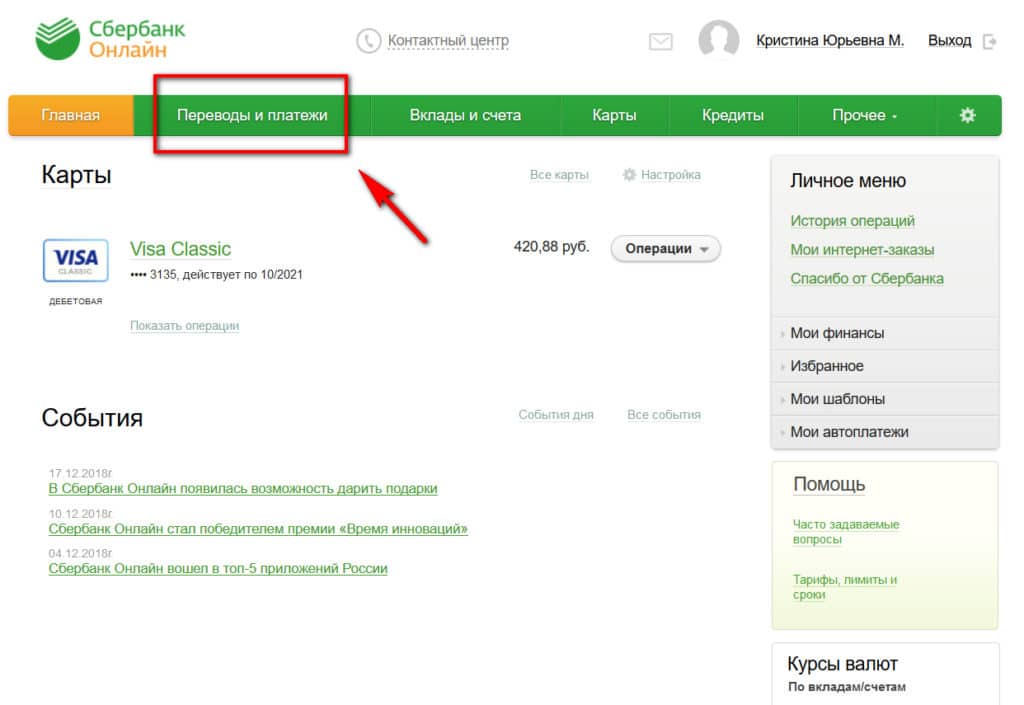The width and height of the screenshot is (1024, 705).
Task: Click the date 17.12.2018г.
Action: tap(80, 473)
